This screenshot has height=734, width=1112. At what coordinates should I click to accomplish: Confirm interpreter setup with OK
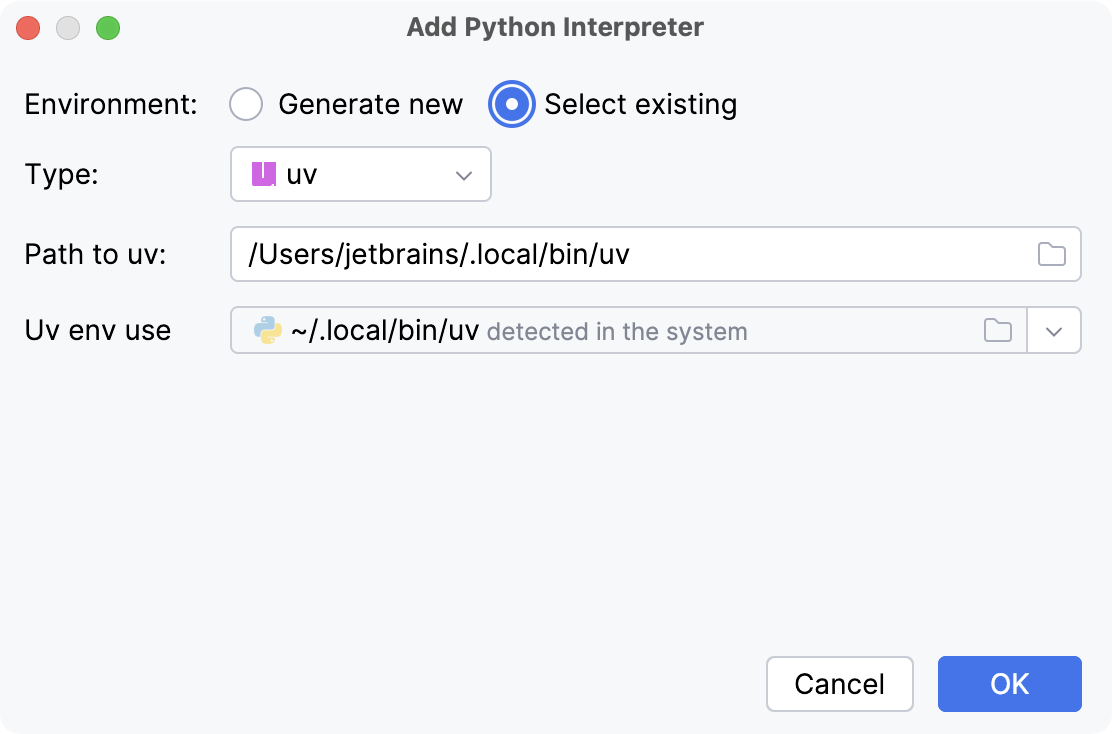(x=1009, y=684)
